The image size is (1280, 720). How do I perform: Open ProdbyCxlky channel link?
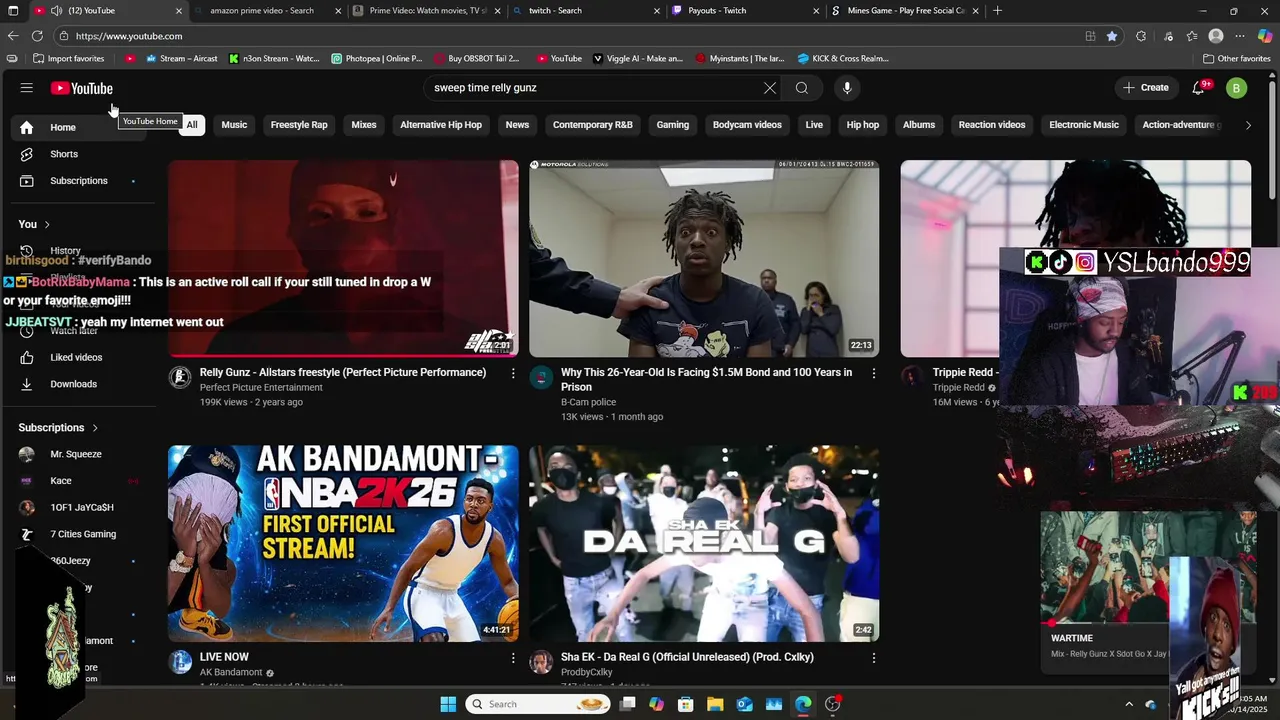[x=586, y=672]
